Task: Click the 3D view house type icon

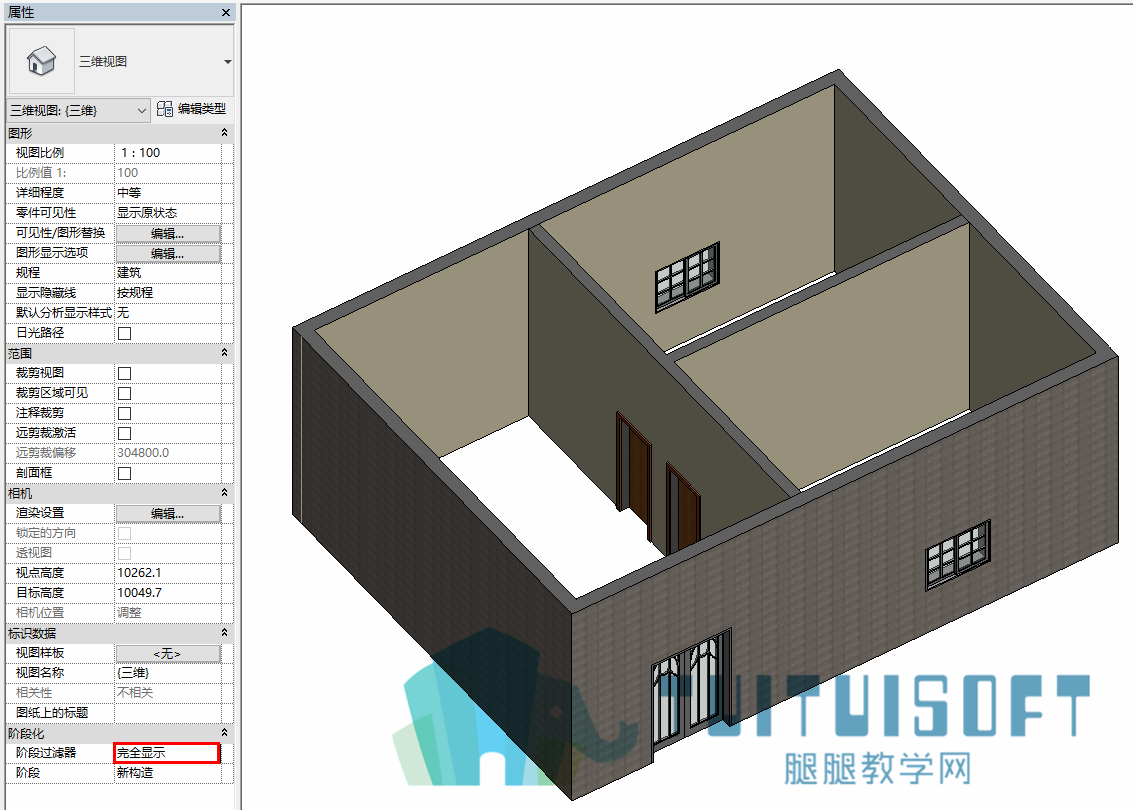Action: pos(41,61)
